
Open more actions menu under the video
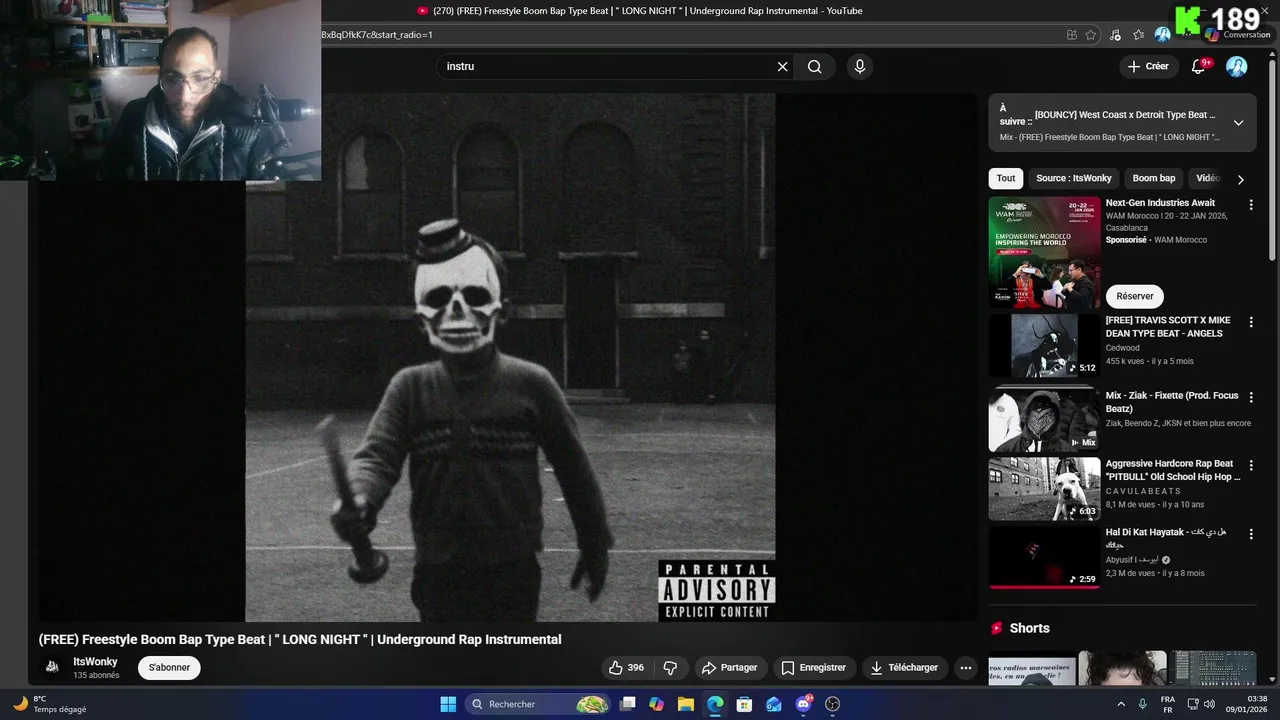pyautogui.click(x=965, y=668)
